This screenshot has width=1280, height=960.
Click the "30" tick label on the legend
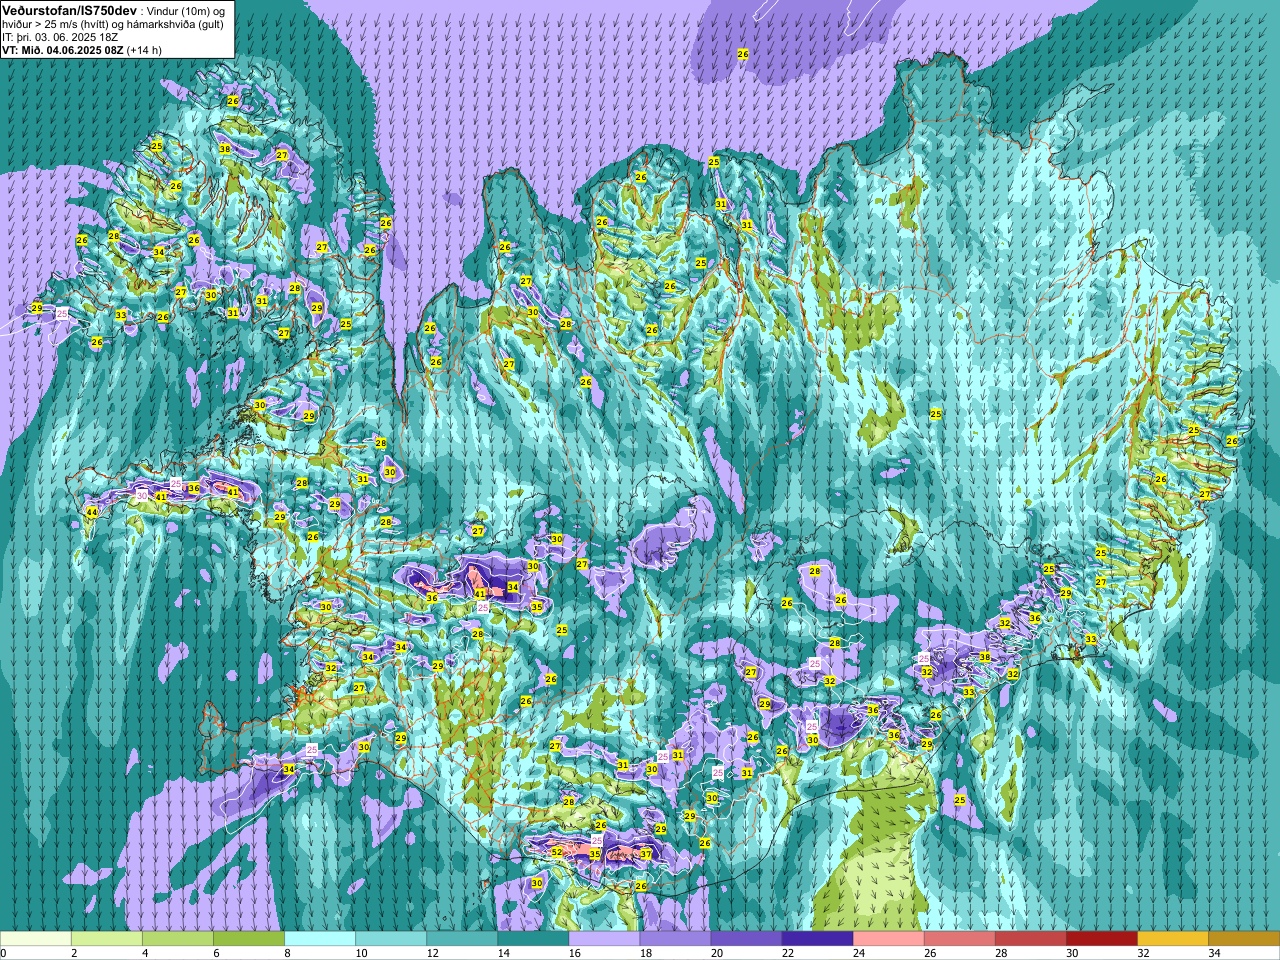tap(1072, 953)
